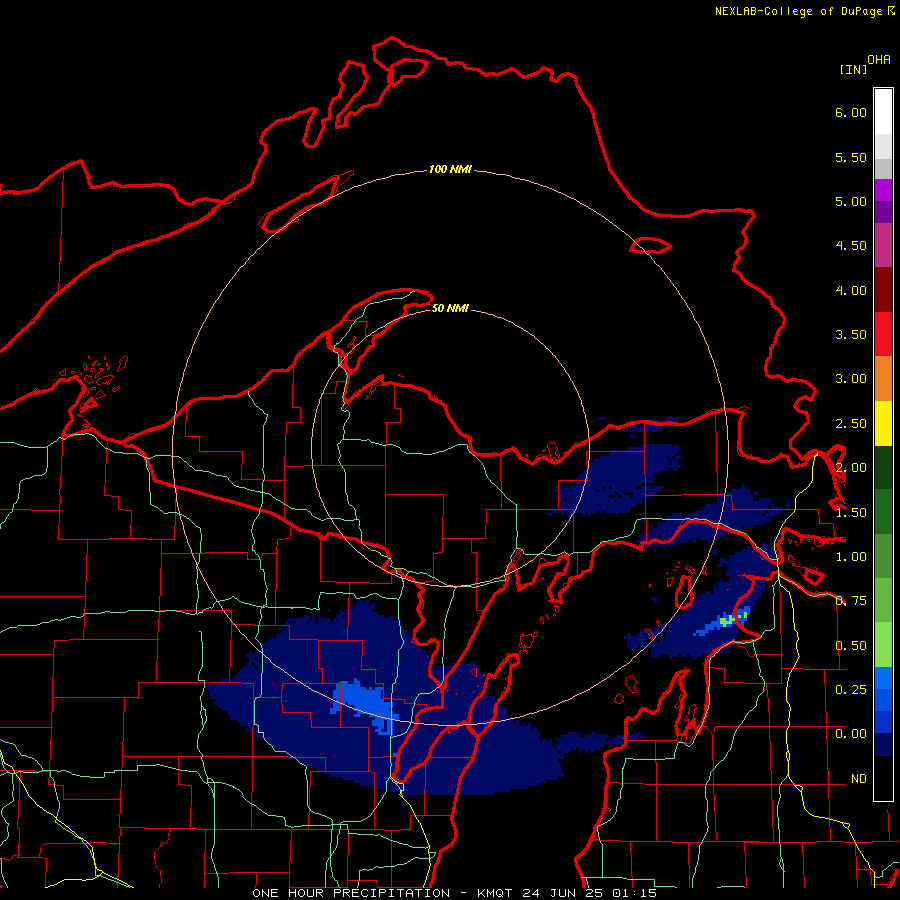Click the 1.50 legend value
900x900 pixels.
[x=851, y=513]
